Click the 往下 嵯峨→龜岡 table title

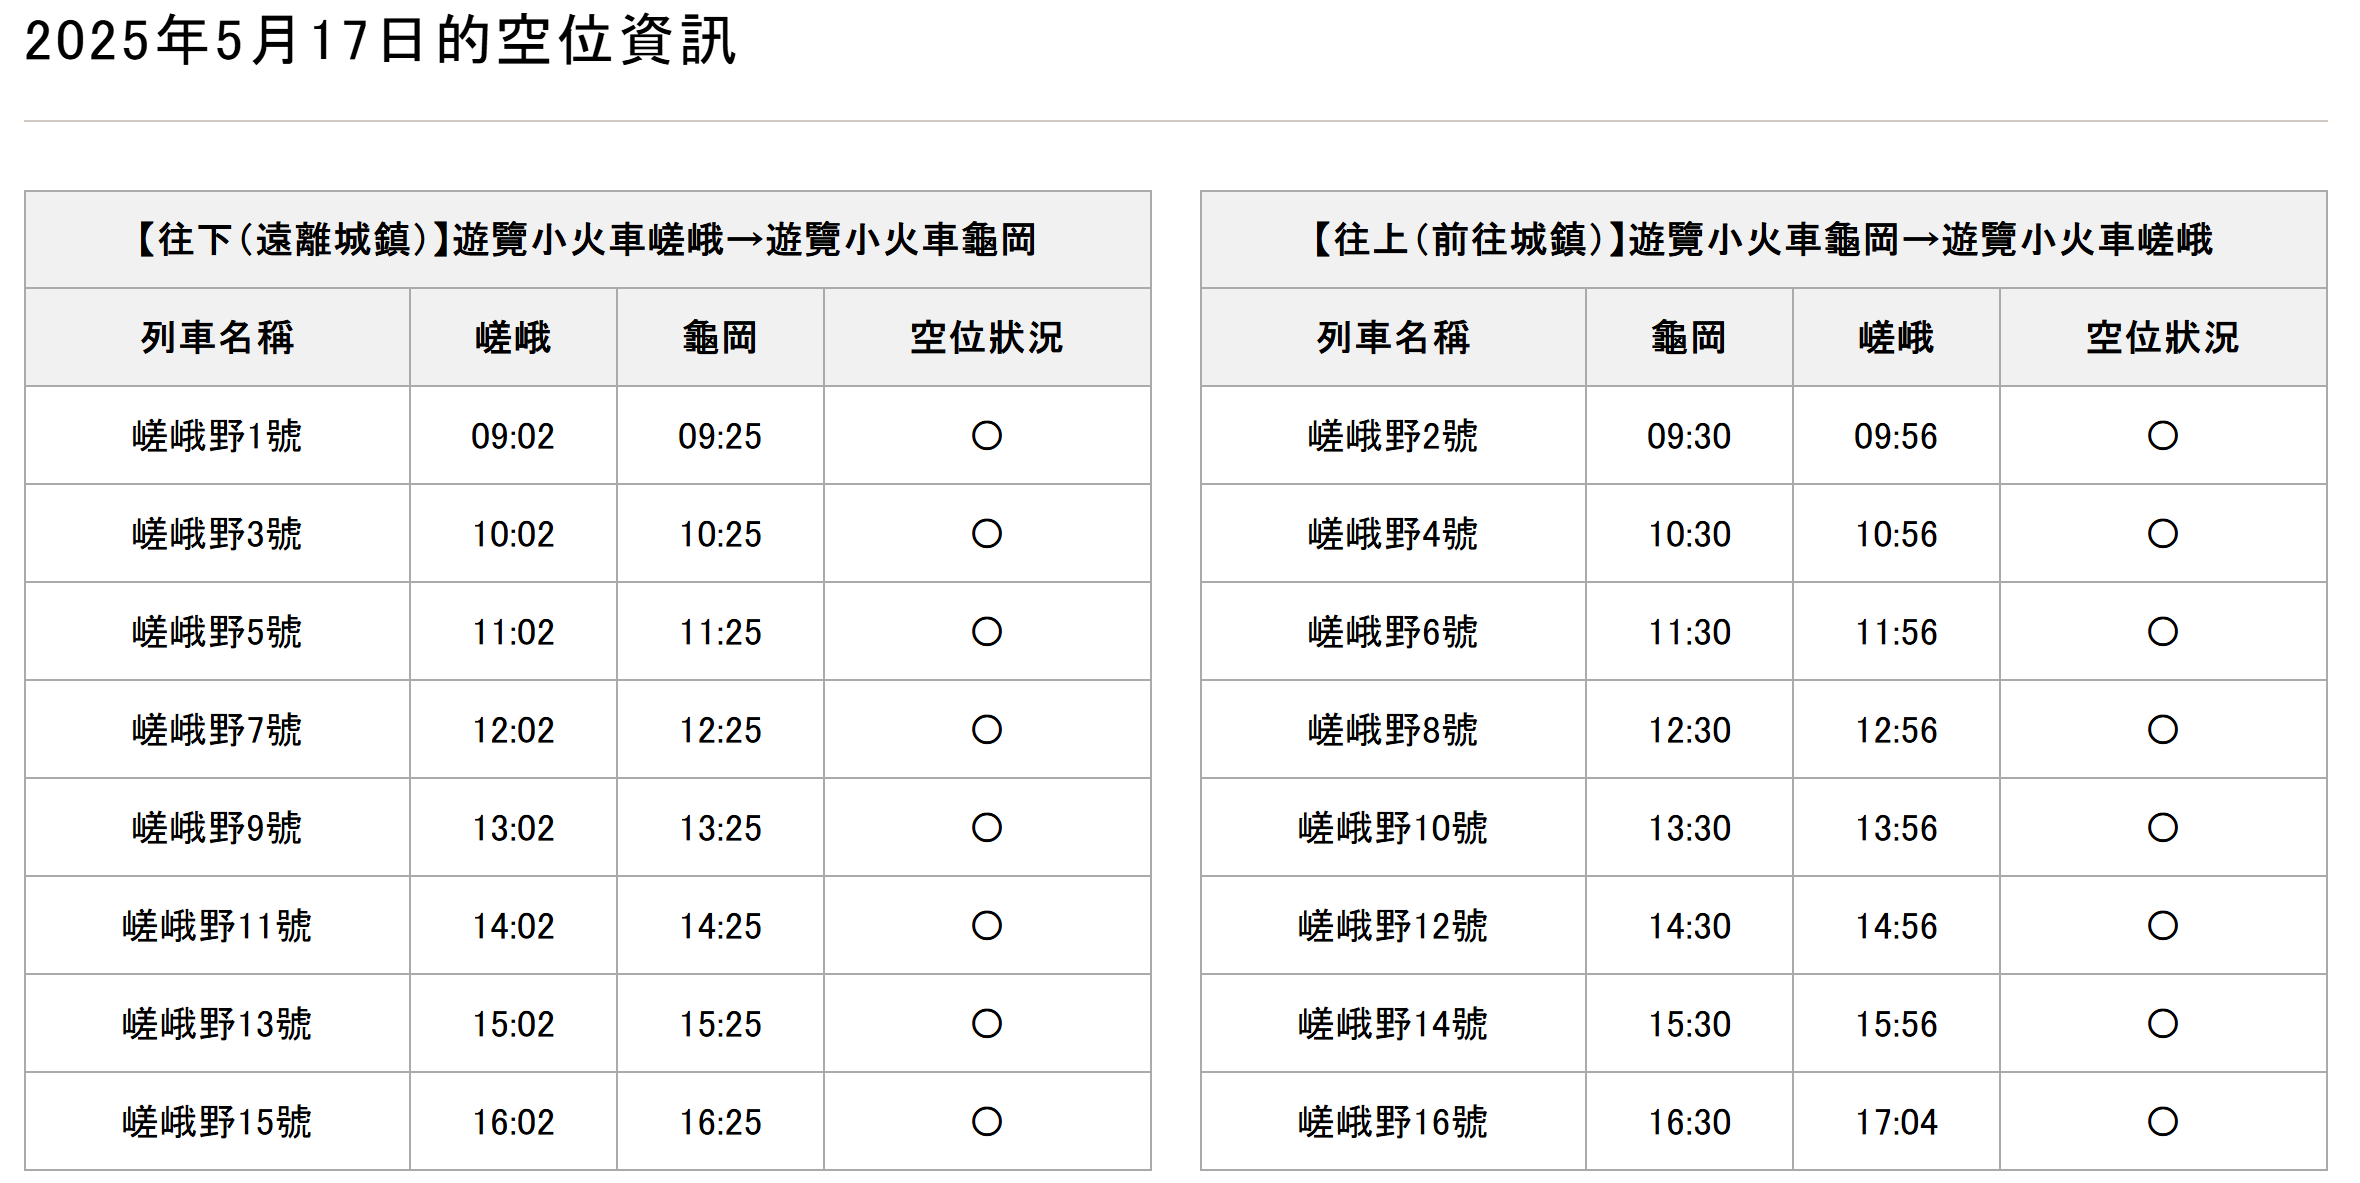pyautogui.click(x=588, y=240)
